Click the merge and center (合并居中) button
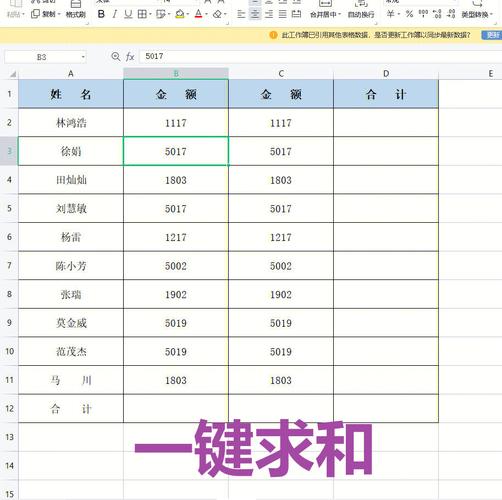Image resolution: width=502 pixels, height=500 pixels. (x=325, y=9)
